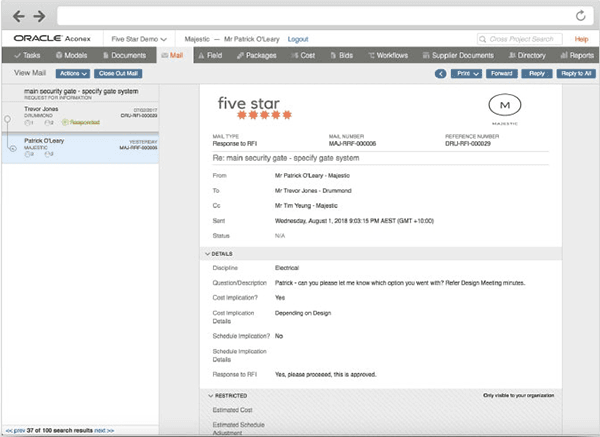Click the magnifier icon in Cross Project Search
Screen dimensions: 600x437
tap(483, 39)
